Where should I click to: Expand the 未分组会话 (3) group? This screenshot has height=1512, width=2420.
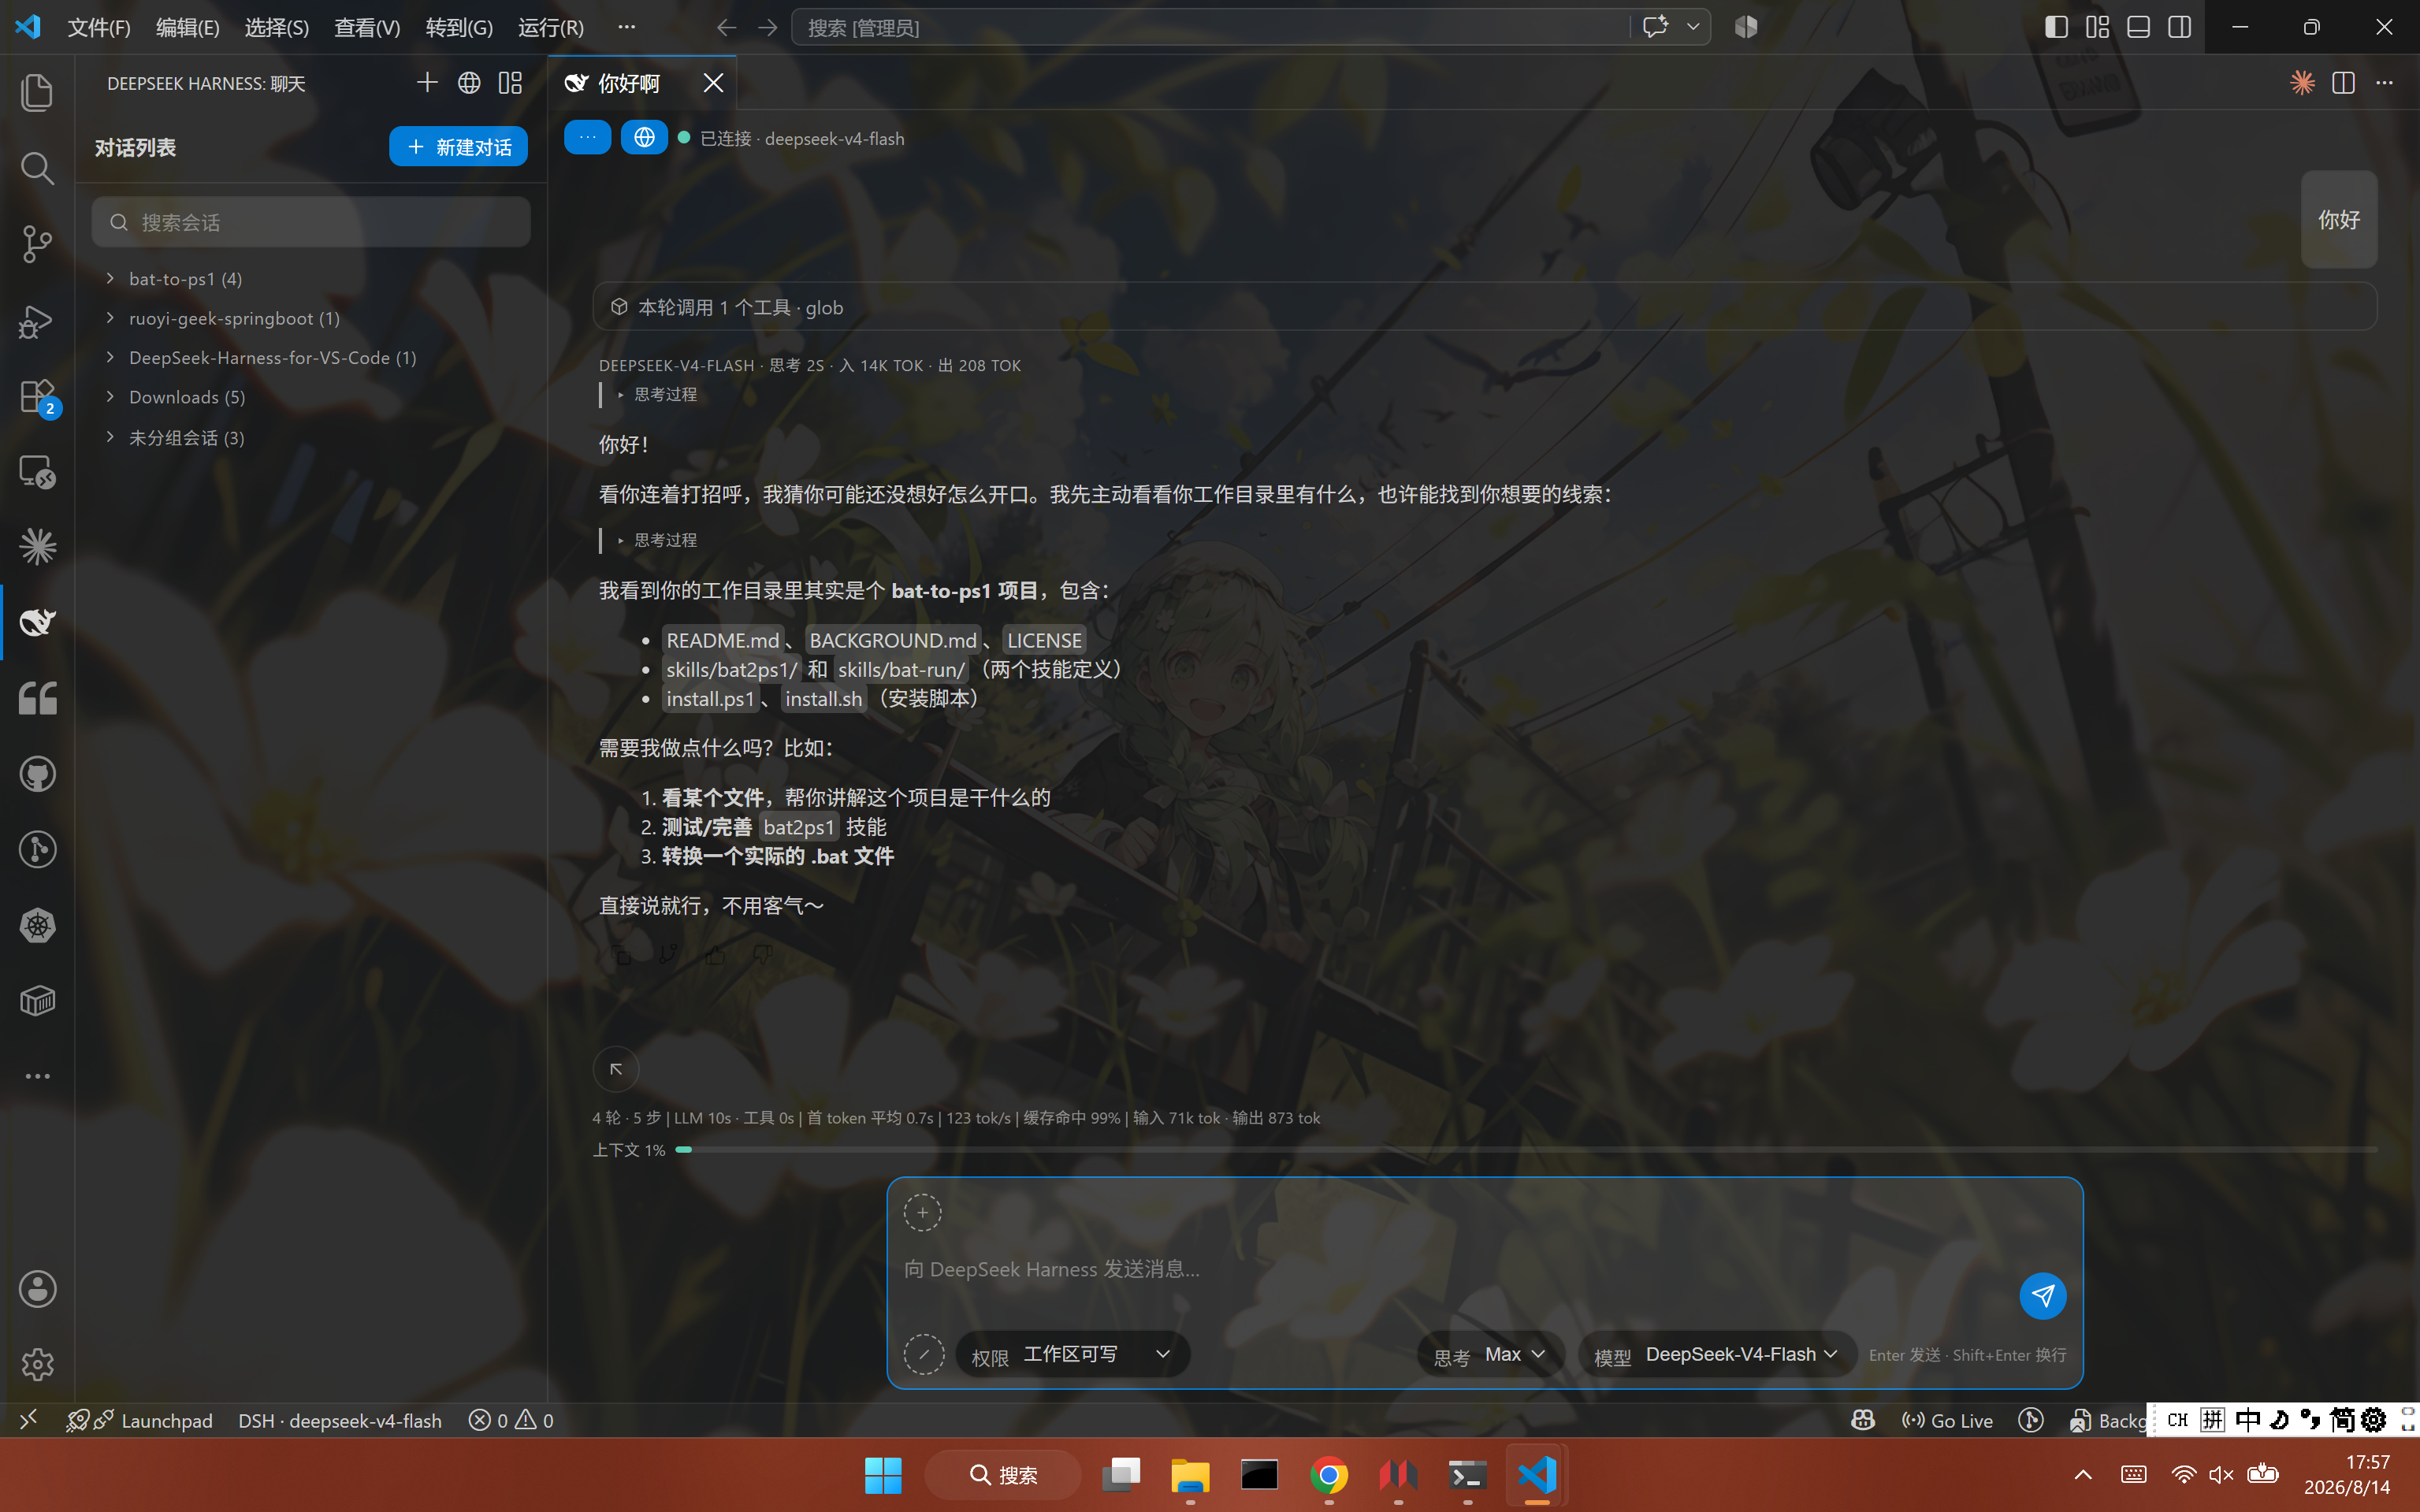[310, 438]
